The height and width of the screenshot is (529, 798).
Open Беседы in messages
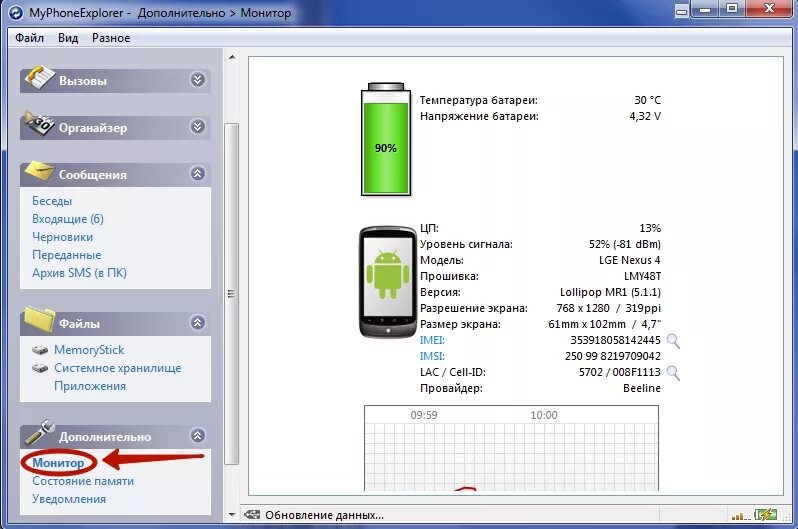[52, 201]
